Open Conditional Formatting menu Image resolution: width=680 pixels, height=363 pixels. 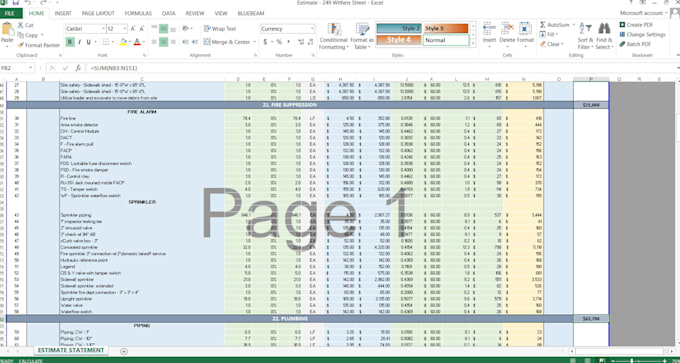(333, 36)
